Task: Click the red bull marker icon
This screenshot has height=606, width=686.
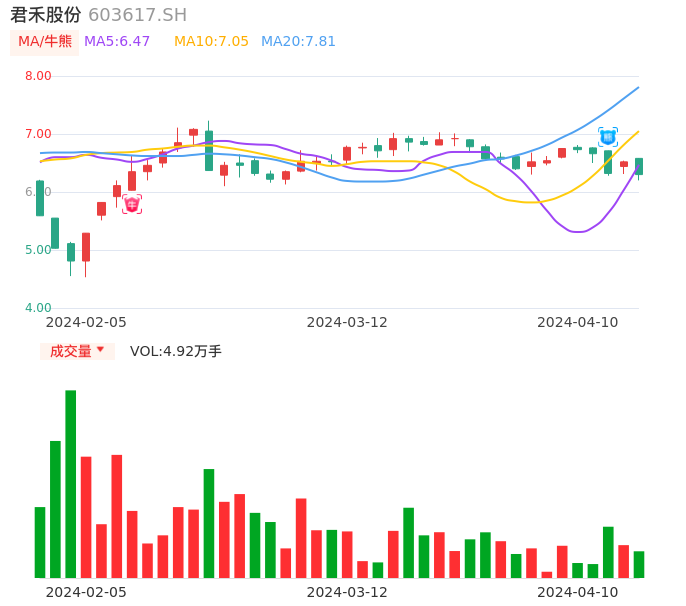Action: pyautogui.click(x=132, y=204)
